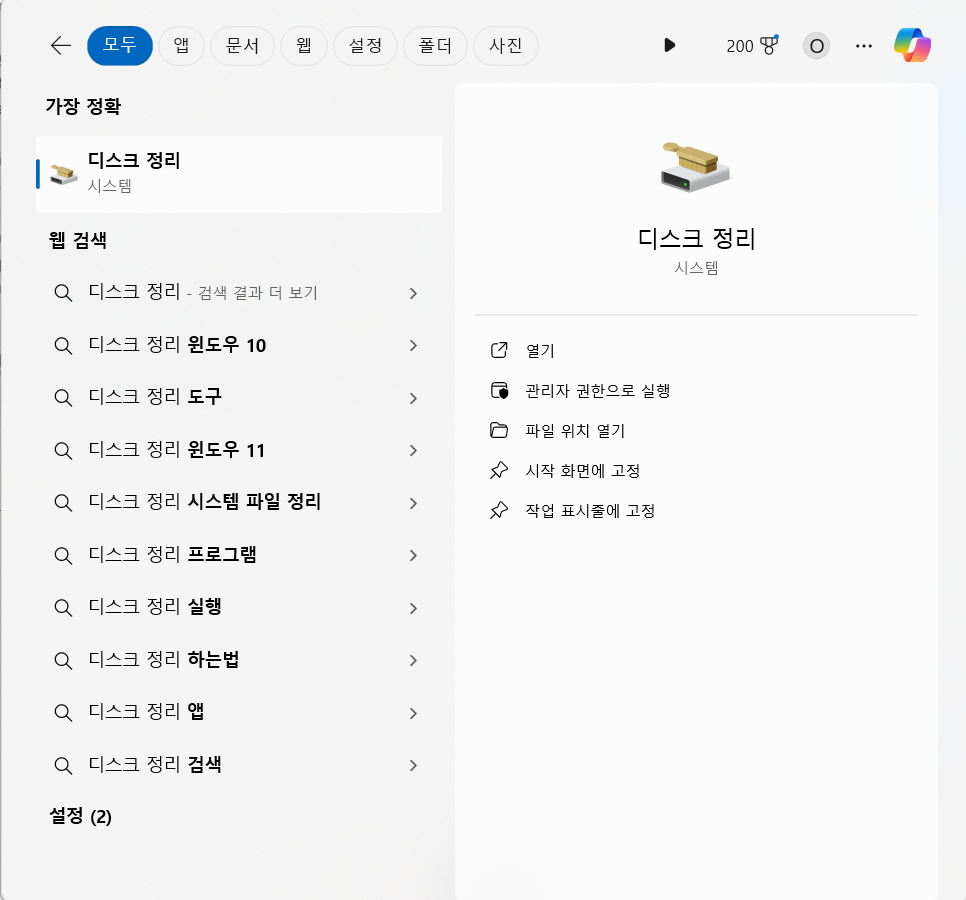The width and height of the screenshot is (966, 900).
Task: Open the user account profile icon
Action: point(815,45)
